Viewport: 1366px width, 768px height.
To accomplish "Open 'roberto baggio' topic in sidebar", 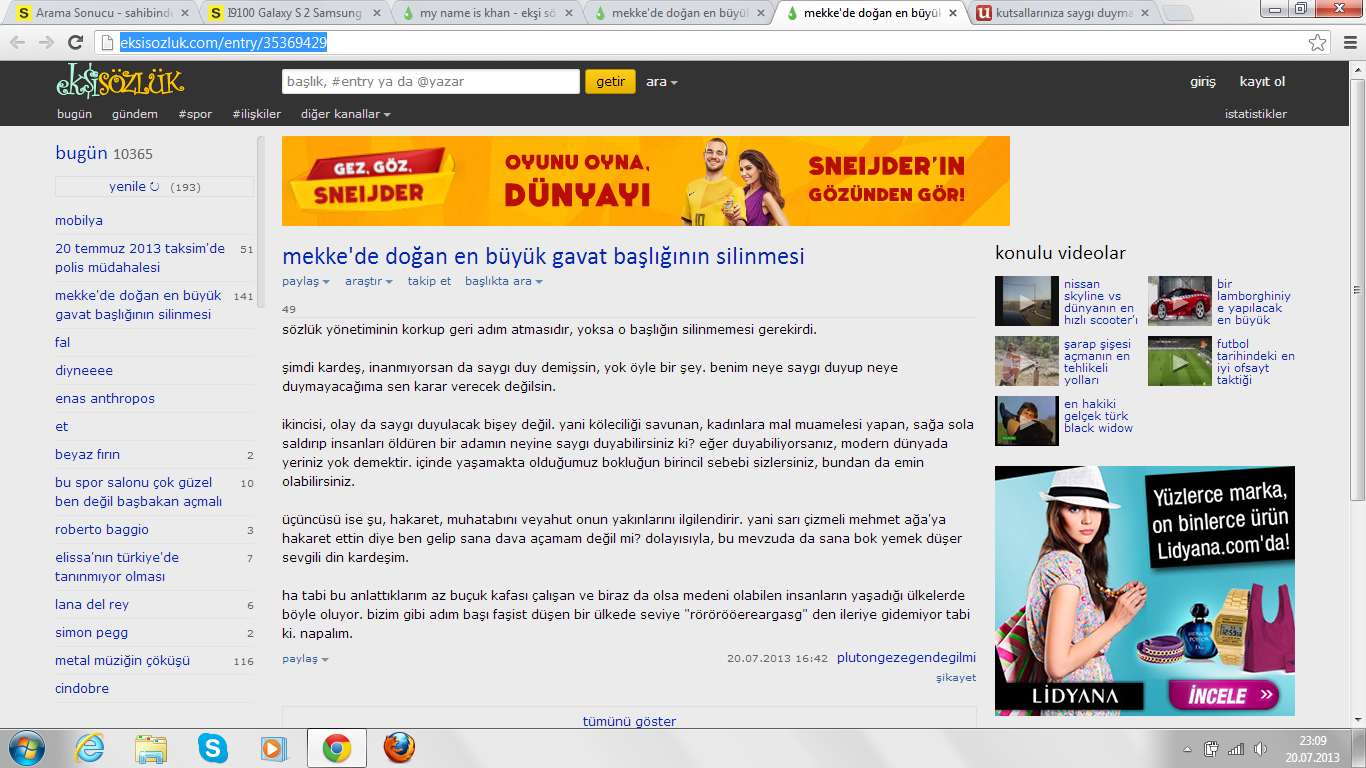I will click(102, 530).
